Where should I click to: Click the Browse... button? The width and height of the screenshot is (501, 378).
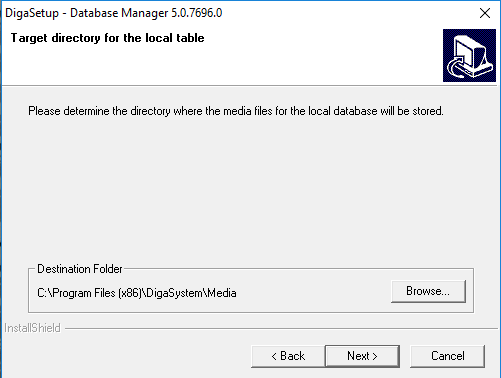428,291
